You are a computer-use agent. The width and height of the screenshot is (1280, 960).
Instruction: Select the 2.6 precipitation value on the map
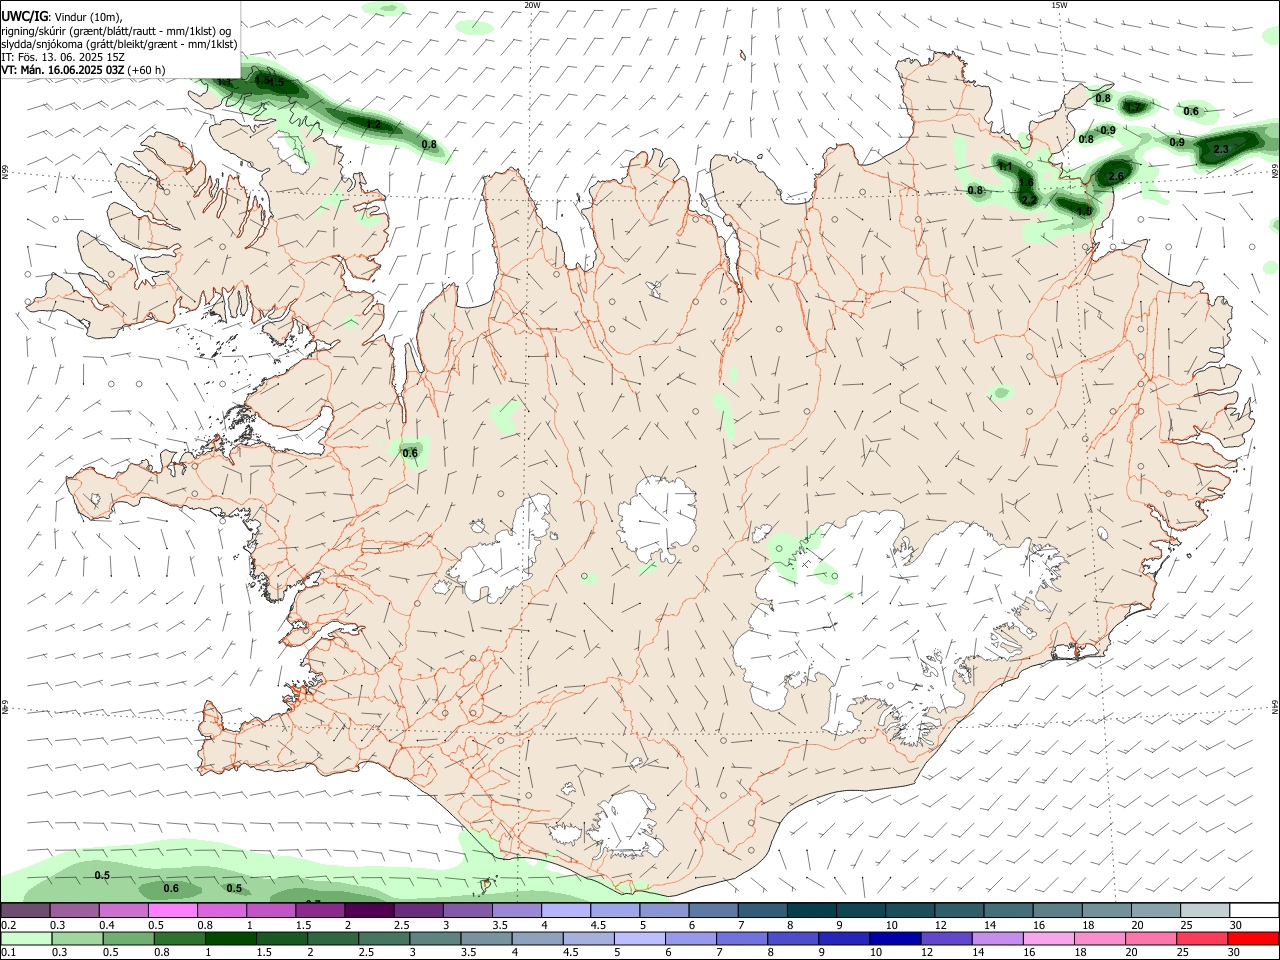click(x=1116, y=176)
